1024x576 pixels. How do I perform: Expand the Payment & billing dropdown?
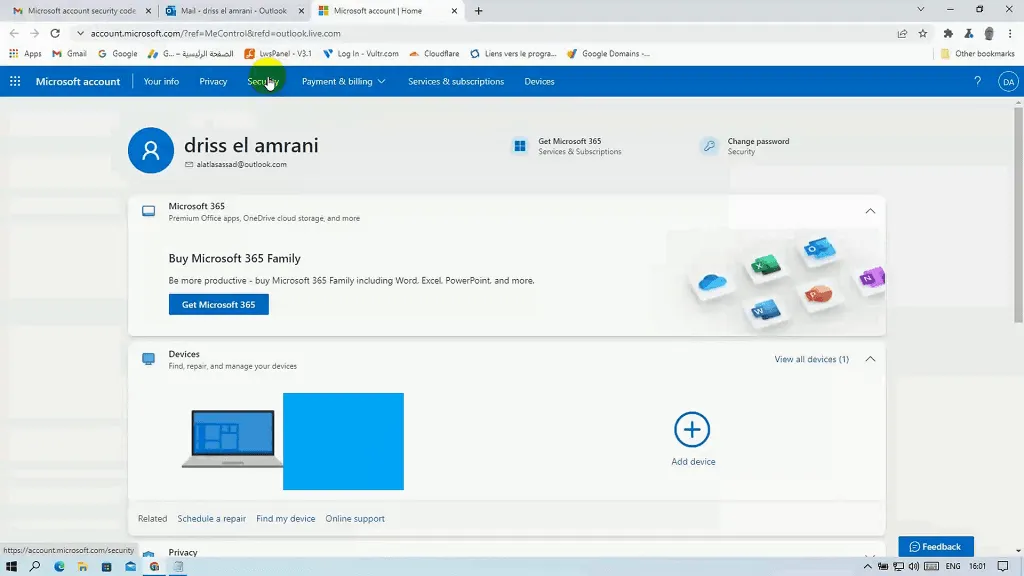[344, 82]
